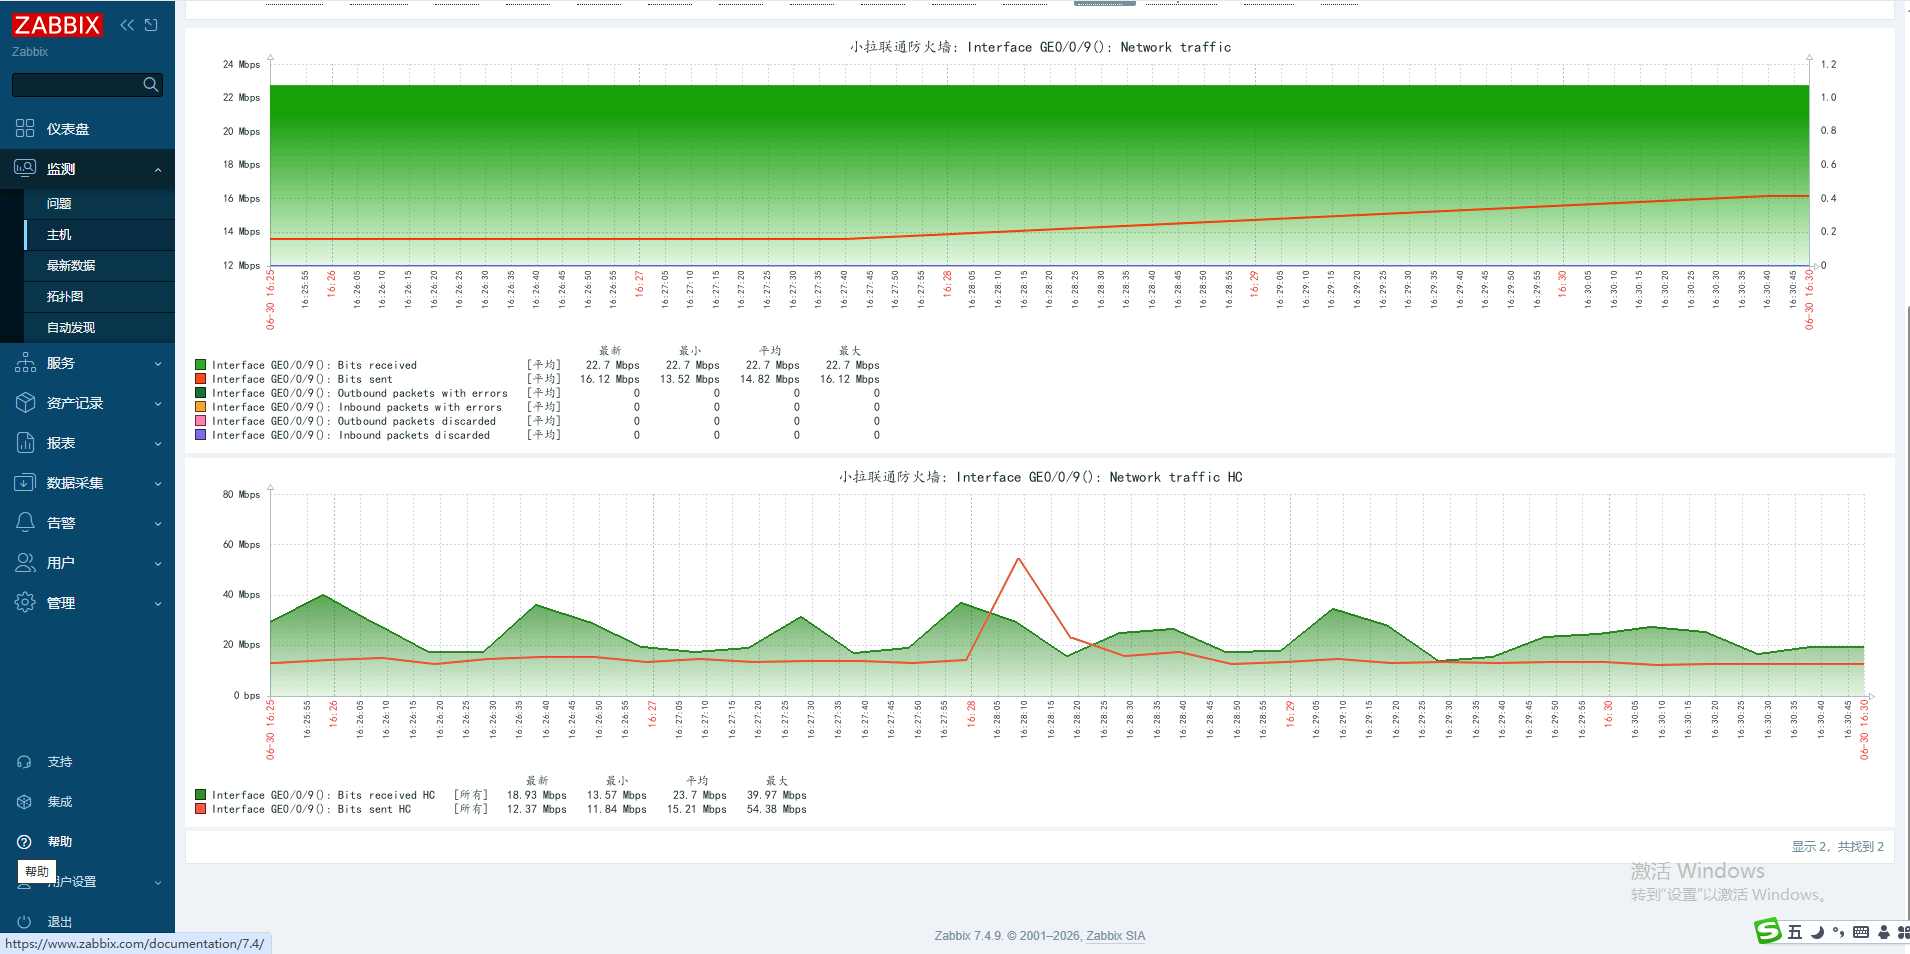
Task: Collapse the 监测 menu section
Action: [158, 169]
